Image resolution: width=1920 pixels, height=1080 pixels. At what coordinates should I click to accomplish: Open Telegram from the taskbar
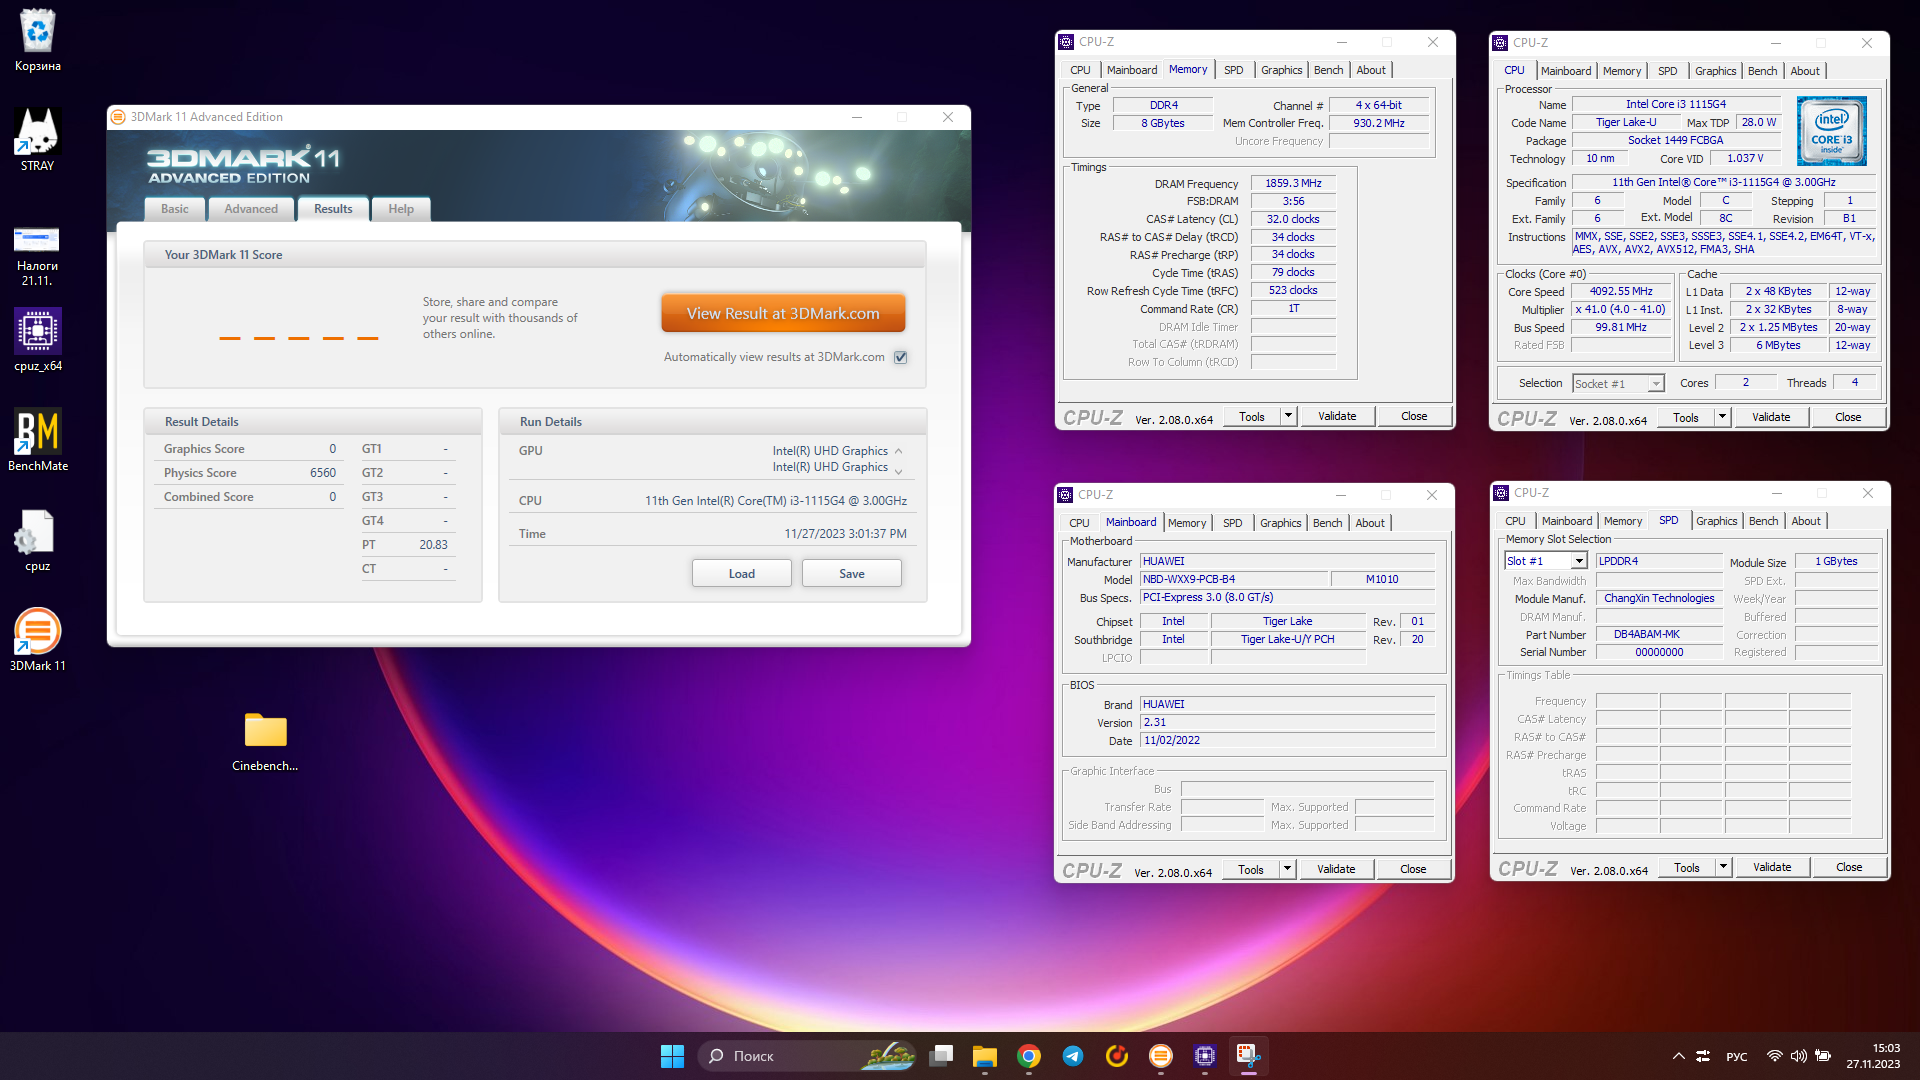[x=1073, y=1056]
